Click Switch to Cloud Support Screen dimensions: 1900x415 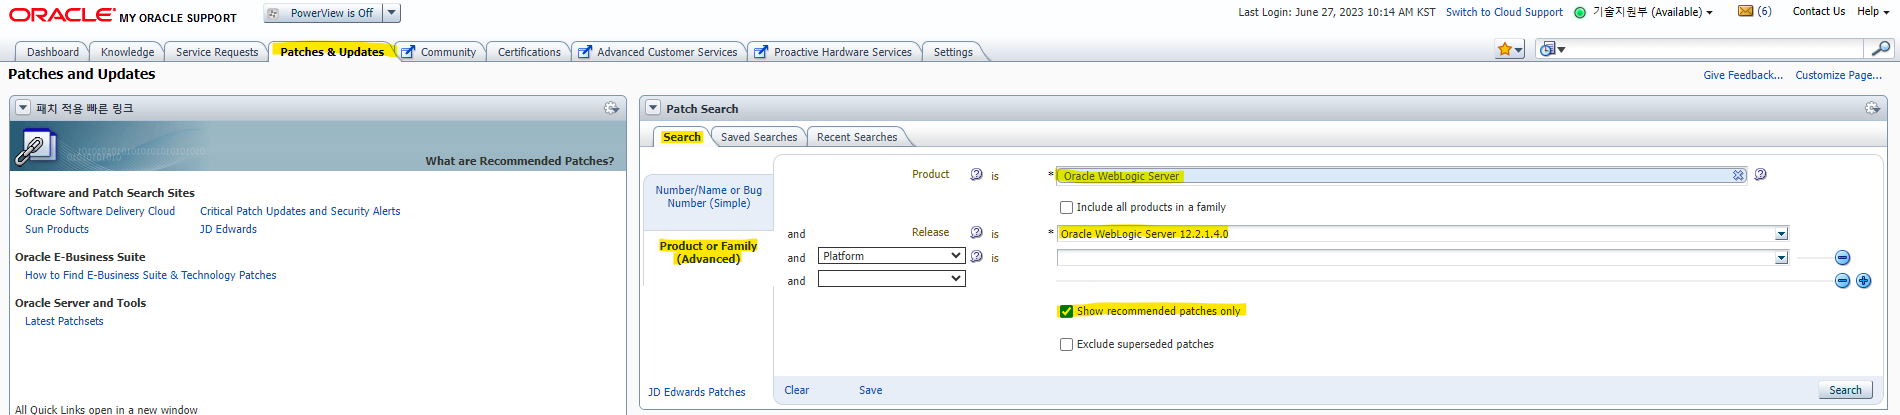(1504, 12)
